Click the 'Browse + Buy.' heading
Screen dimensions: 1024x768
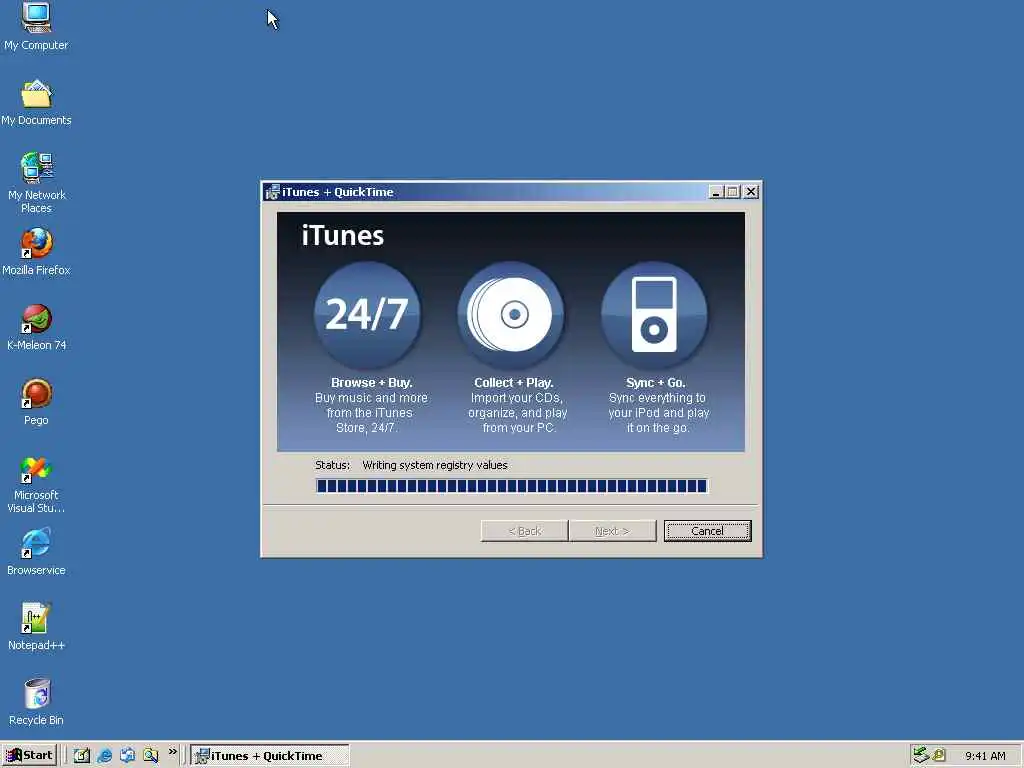(x=372, y=383)
